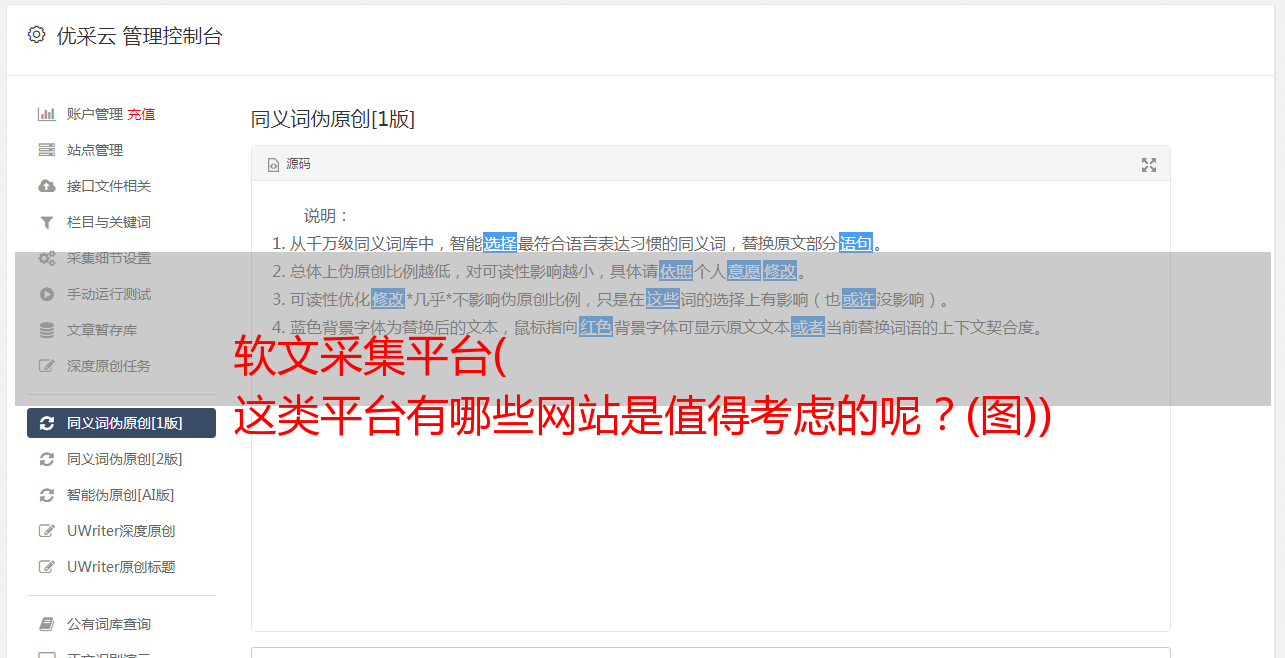Click the 栏目与关键词 filter icon
Screen dimensions: 1285x658
(46, 222)
